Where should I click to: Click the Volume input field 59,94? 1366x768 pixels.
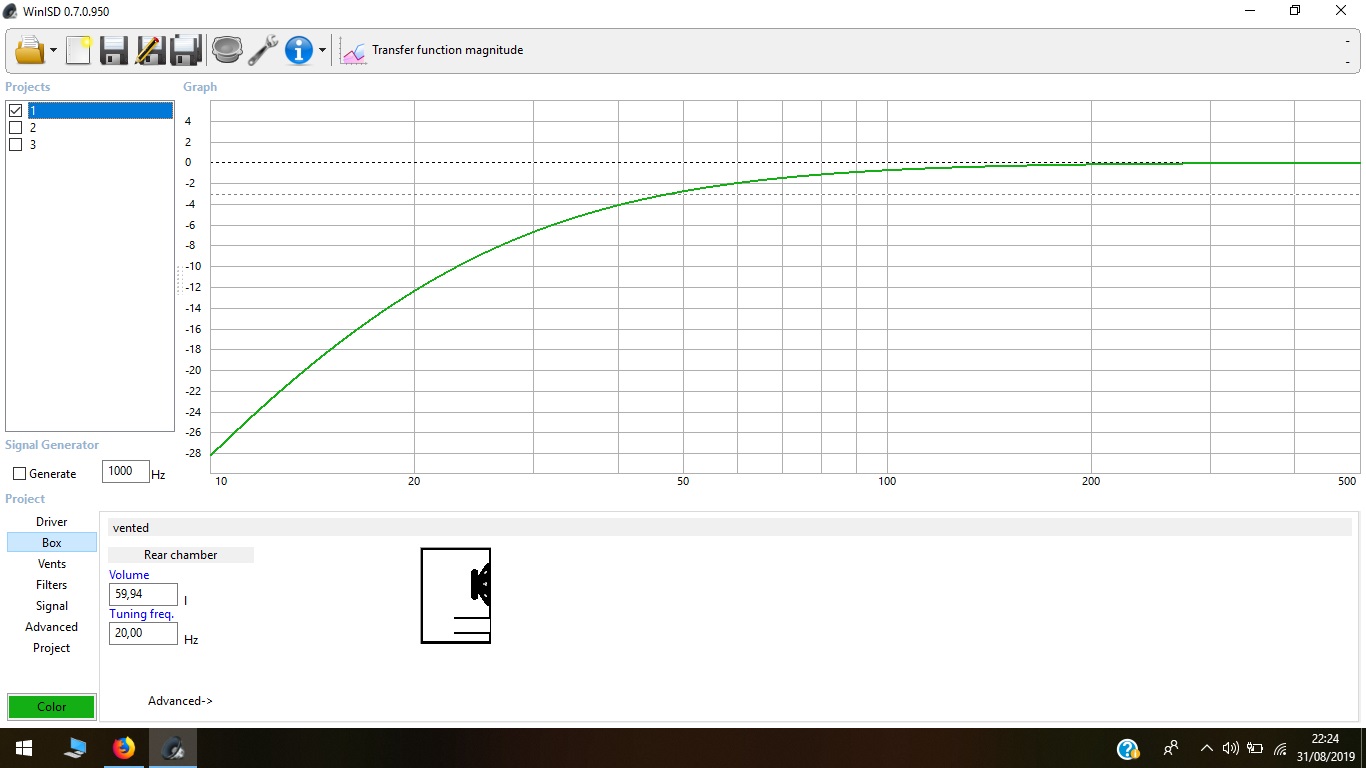point(143,594)
